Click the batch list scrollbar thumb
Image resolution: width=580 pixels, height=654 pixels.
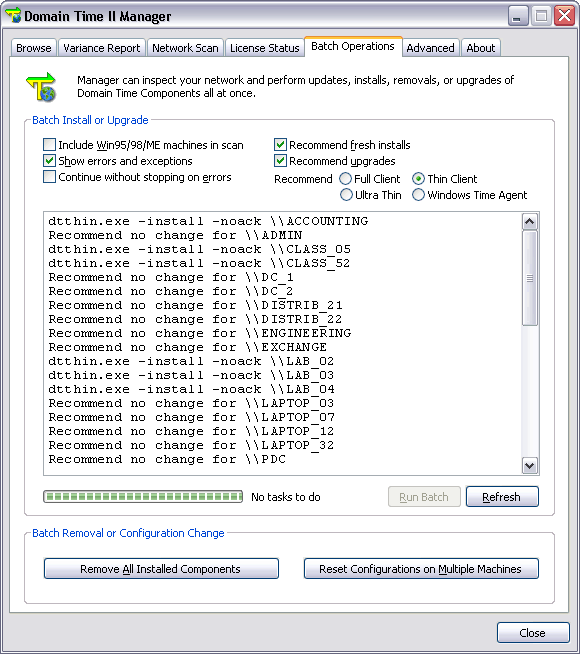(530, 278)
